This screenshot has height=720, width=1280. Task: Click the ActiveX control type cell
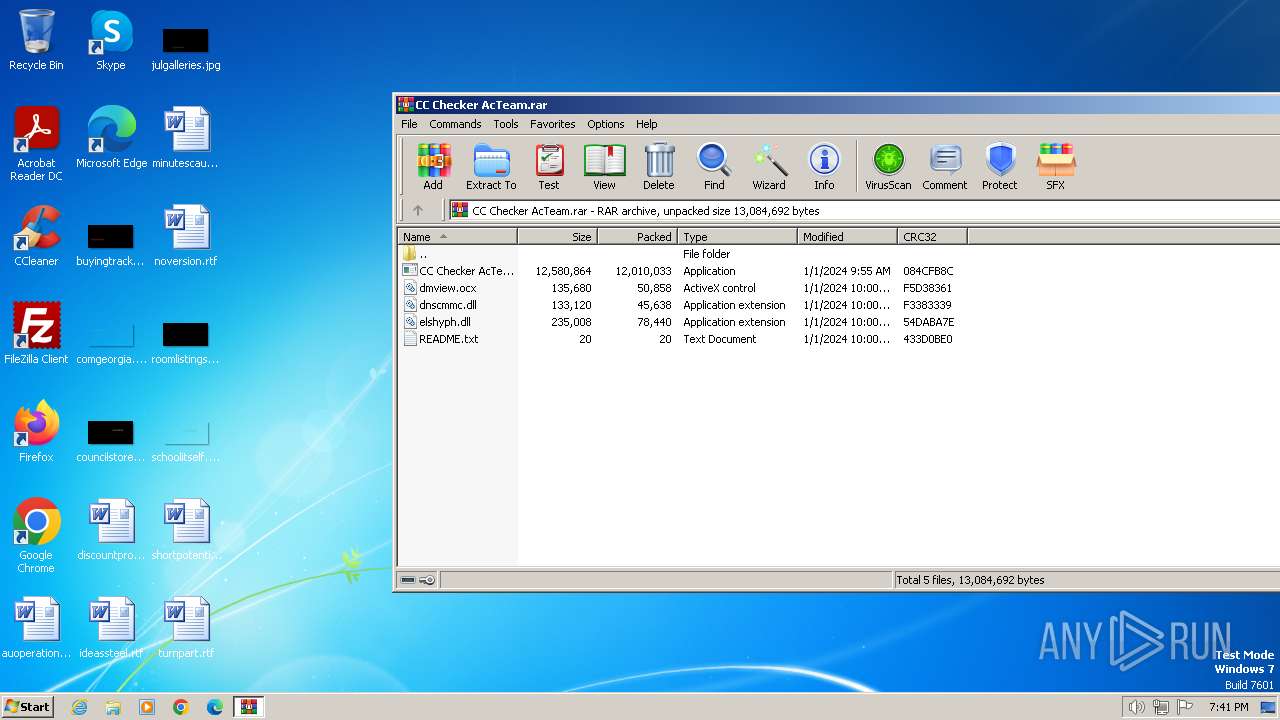click(719, 288)
